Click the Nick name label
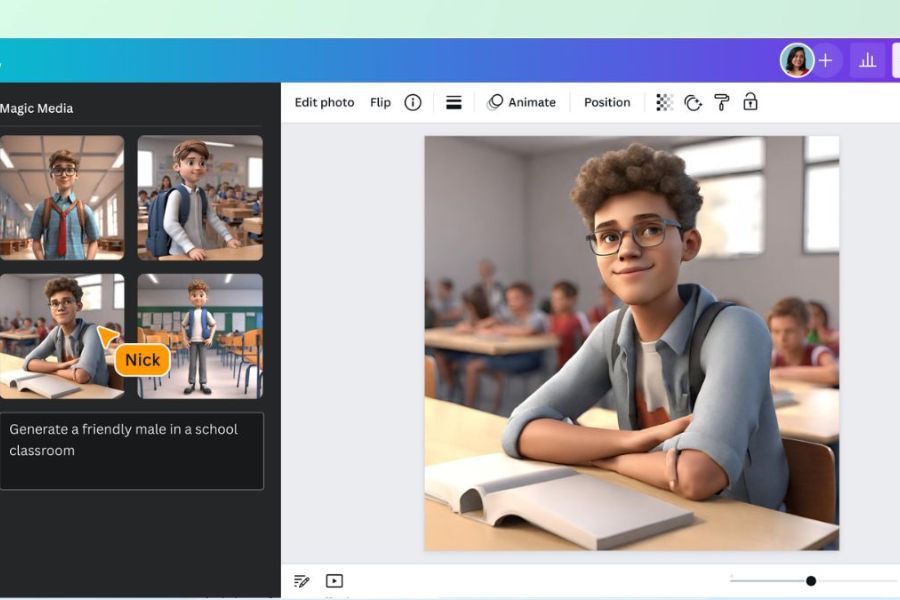900x600 pixels. (142, 359)
